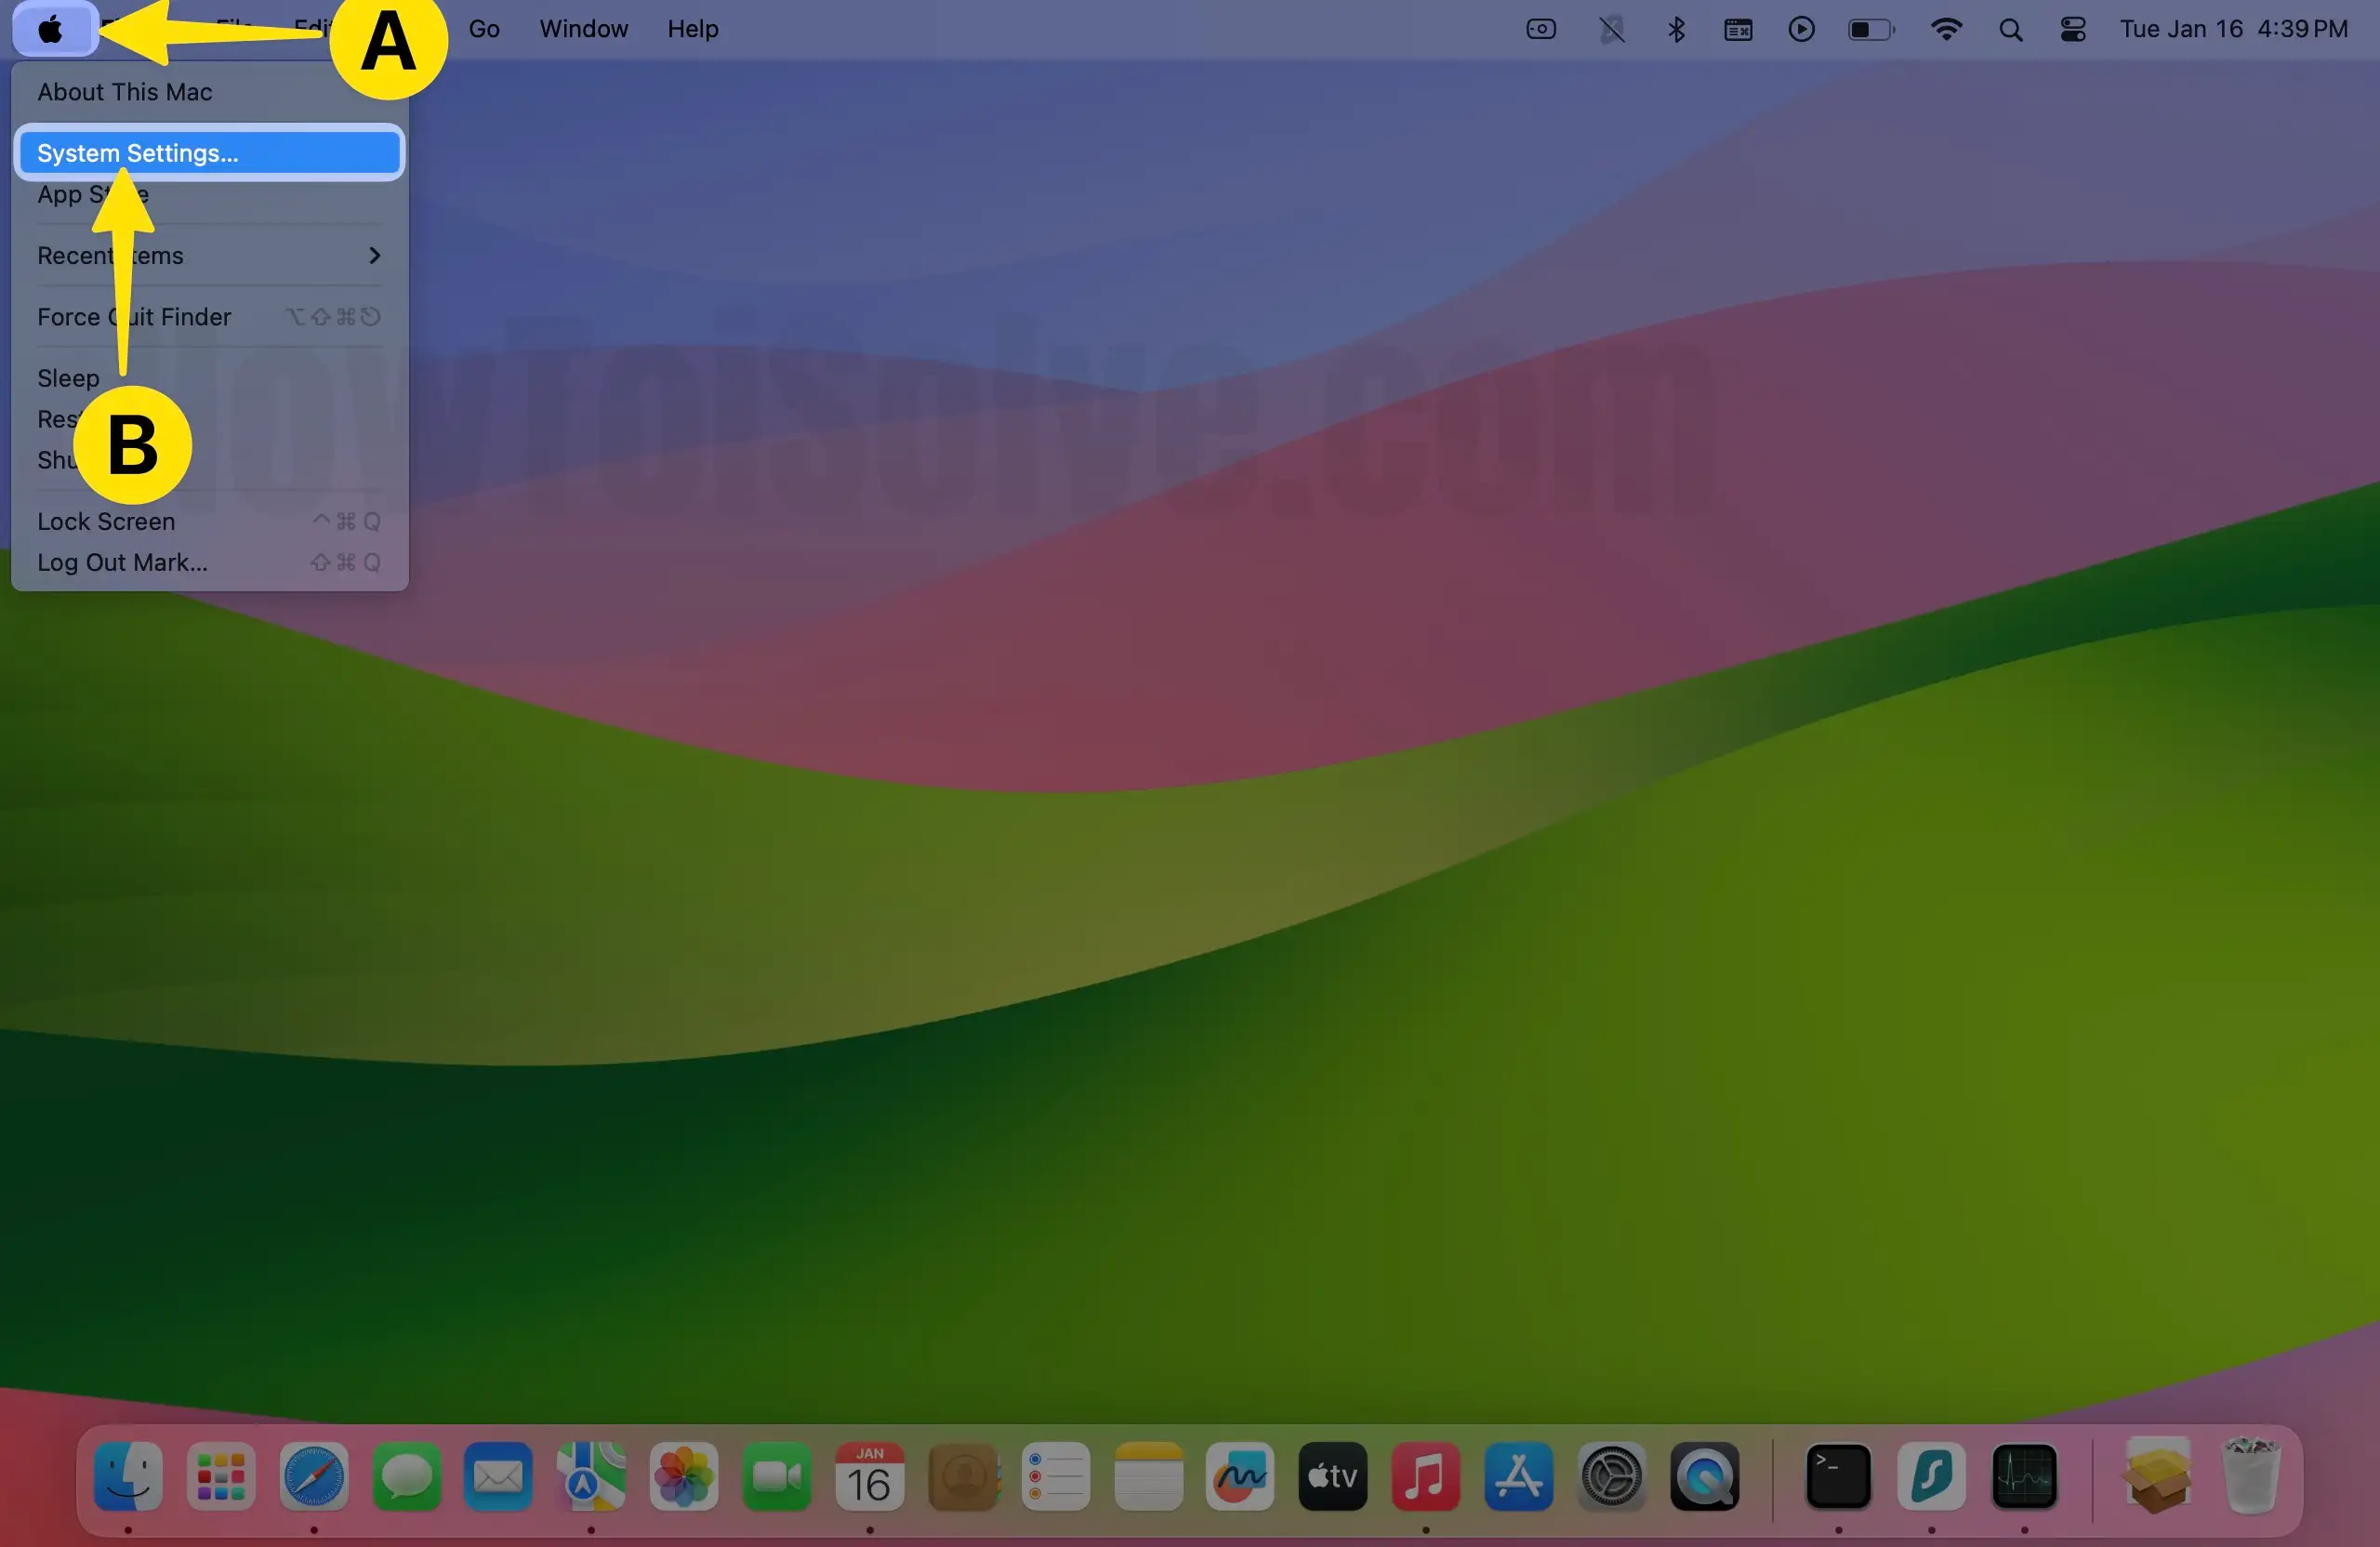Toggle the Bluetooth menu bar icon
The width and height of the screenshot is (2380, 1547).
[x=1676, y=30]
